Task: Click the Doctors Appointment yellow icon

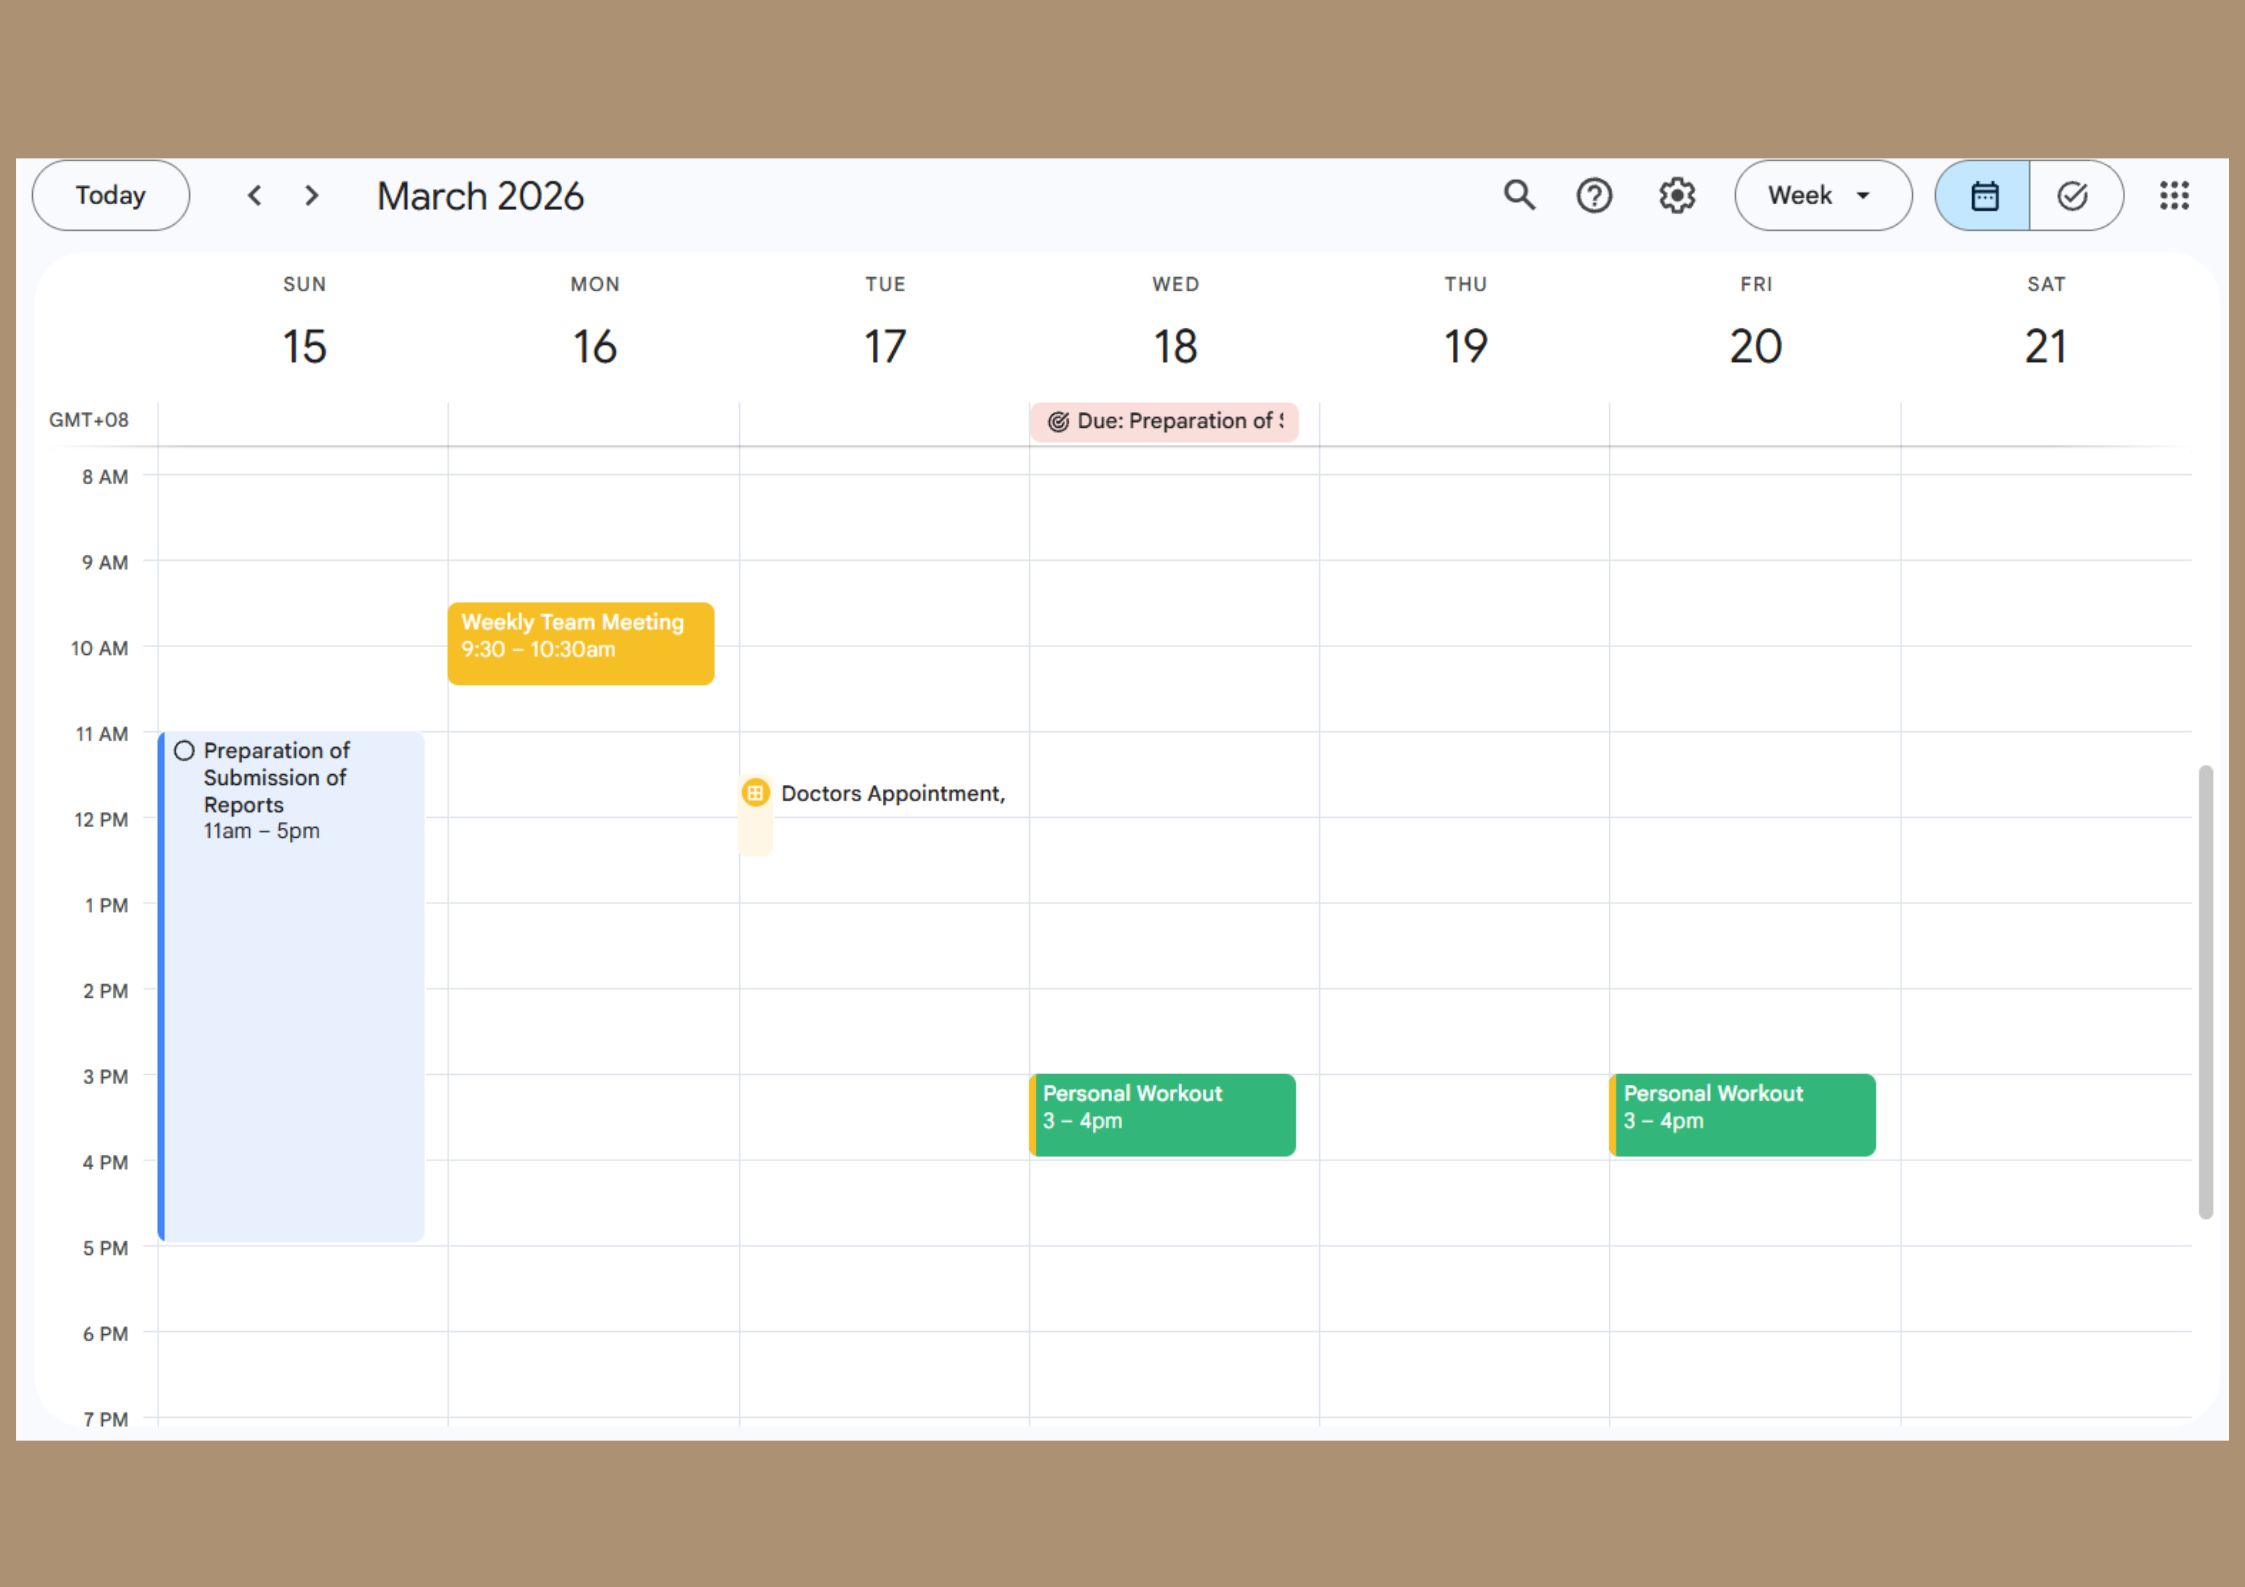Action: click(756, 793)
